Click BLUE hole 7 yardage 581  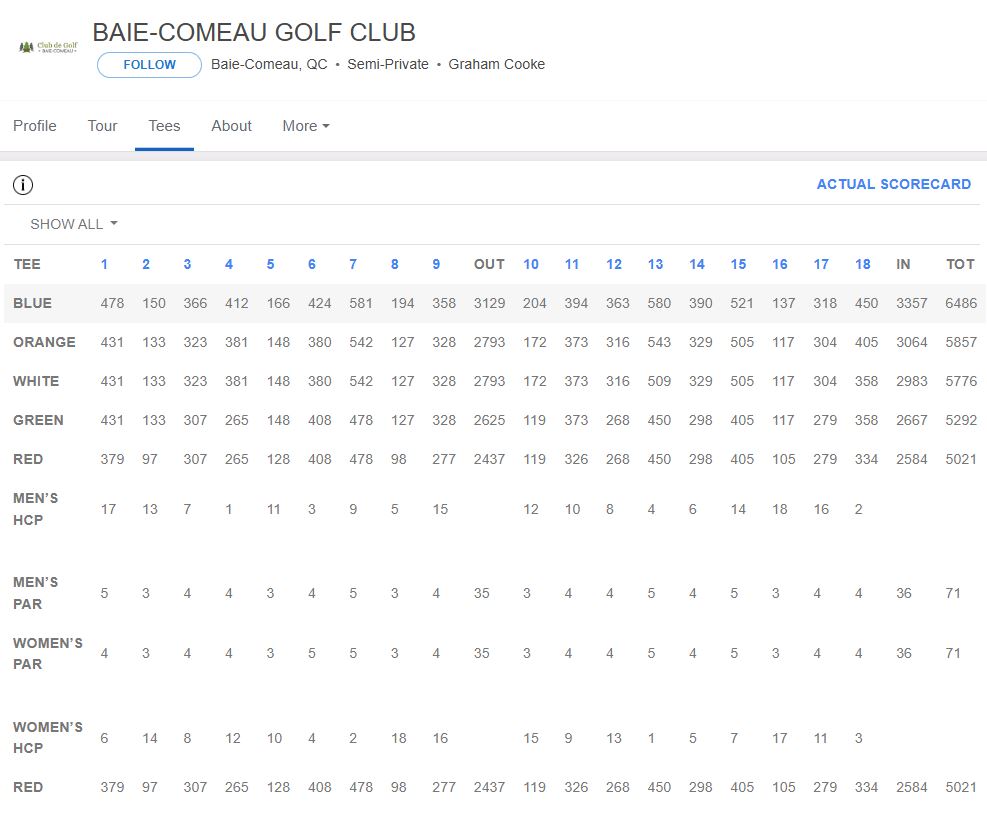361,303
